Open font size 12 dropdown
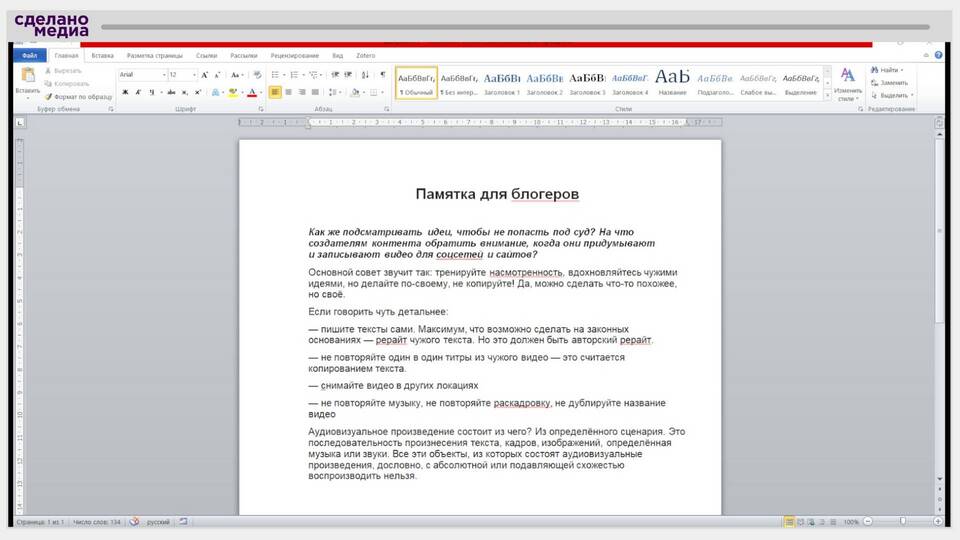The height and width of the screenshot is (540, 960). 195,75
